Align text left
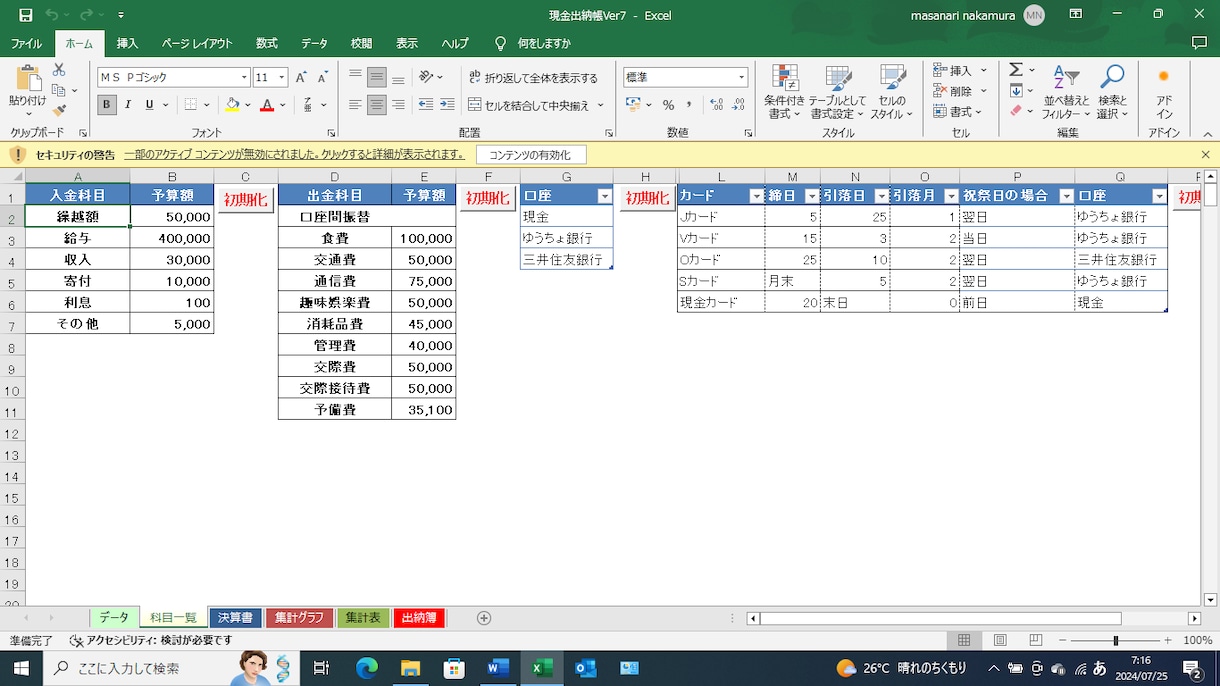1220x686 pixels. [355, 104]
